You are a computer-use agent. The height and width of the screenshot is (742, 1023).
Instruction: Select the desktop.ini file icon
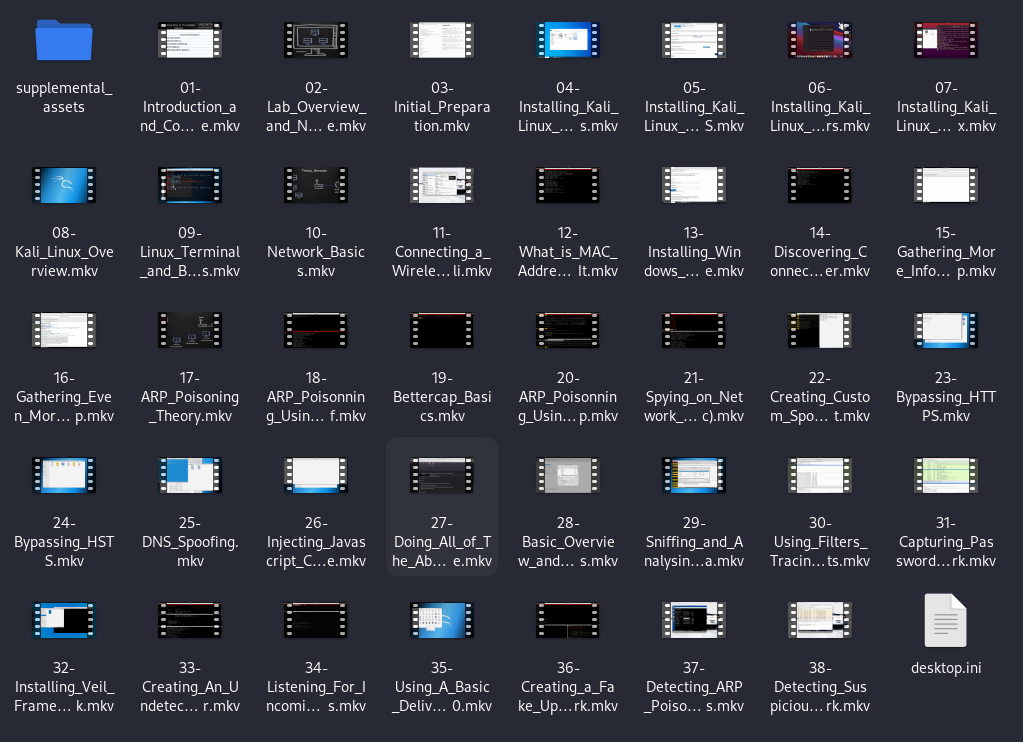pyautogui.click(x=945, y=621)
